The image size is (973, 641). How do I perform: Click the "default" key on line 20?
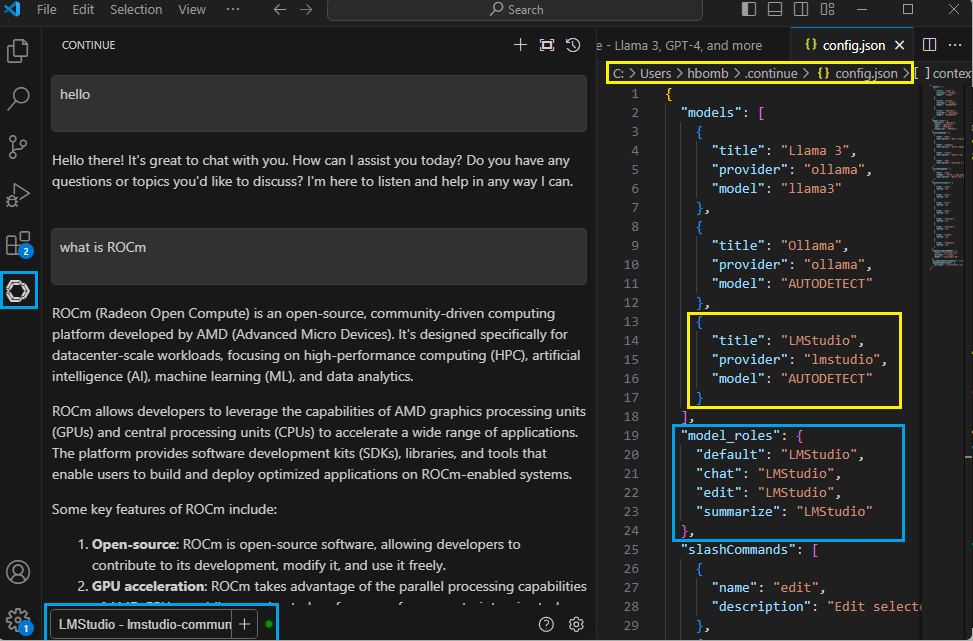[730, 454]
